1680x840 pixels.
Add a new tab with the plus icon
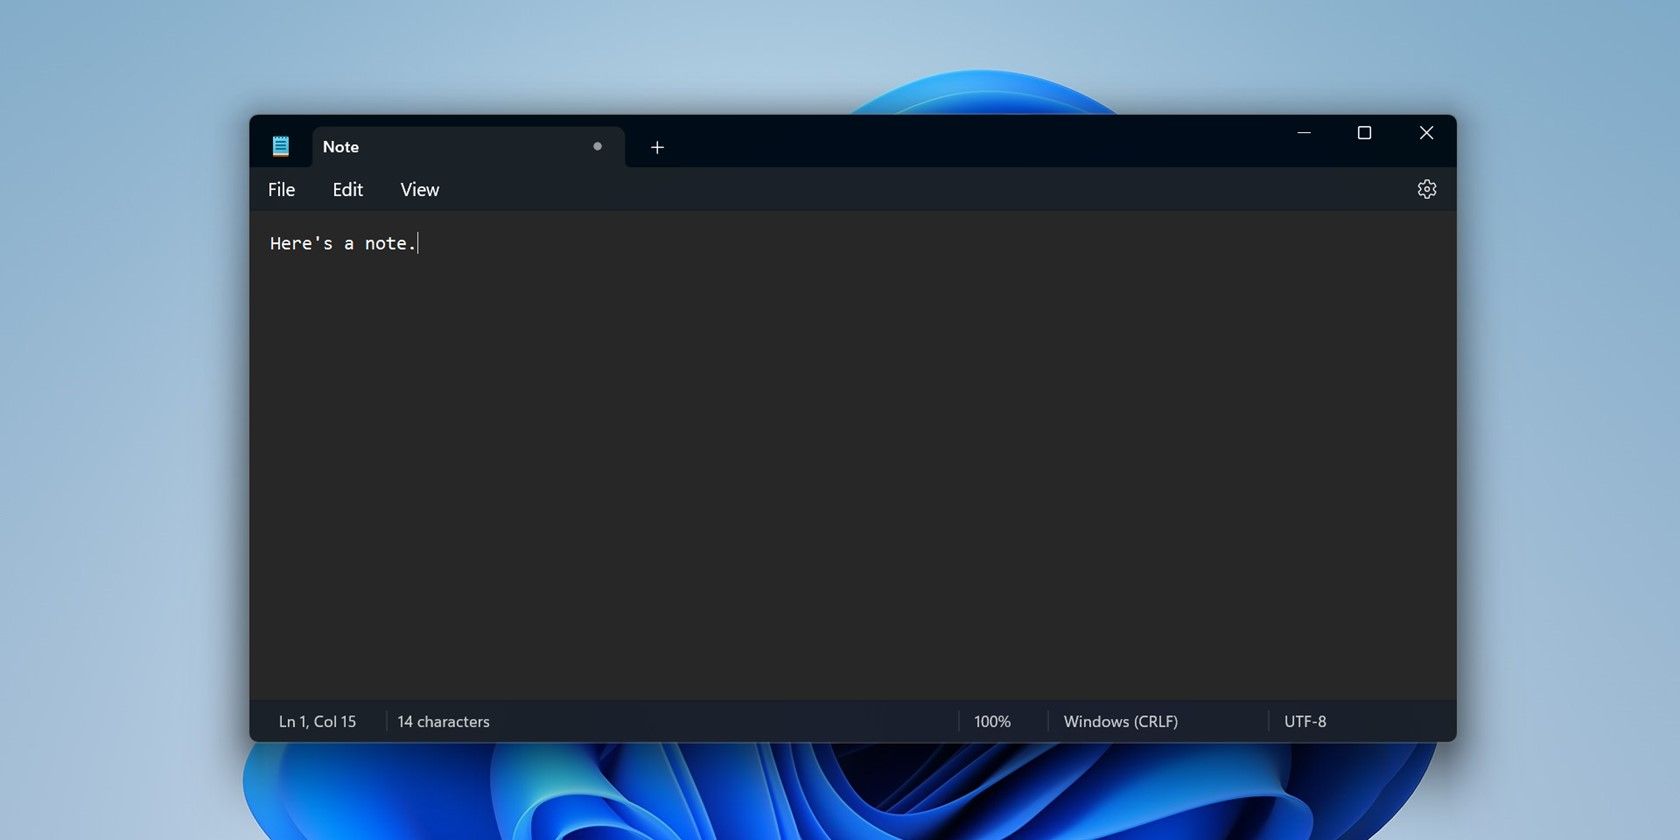[657, 147]
